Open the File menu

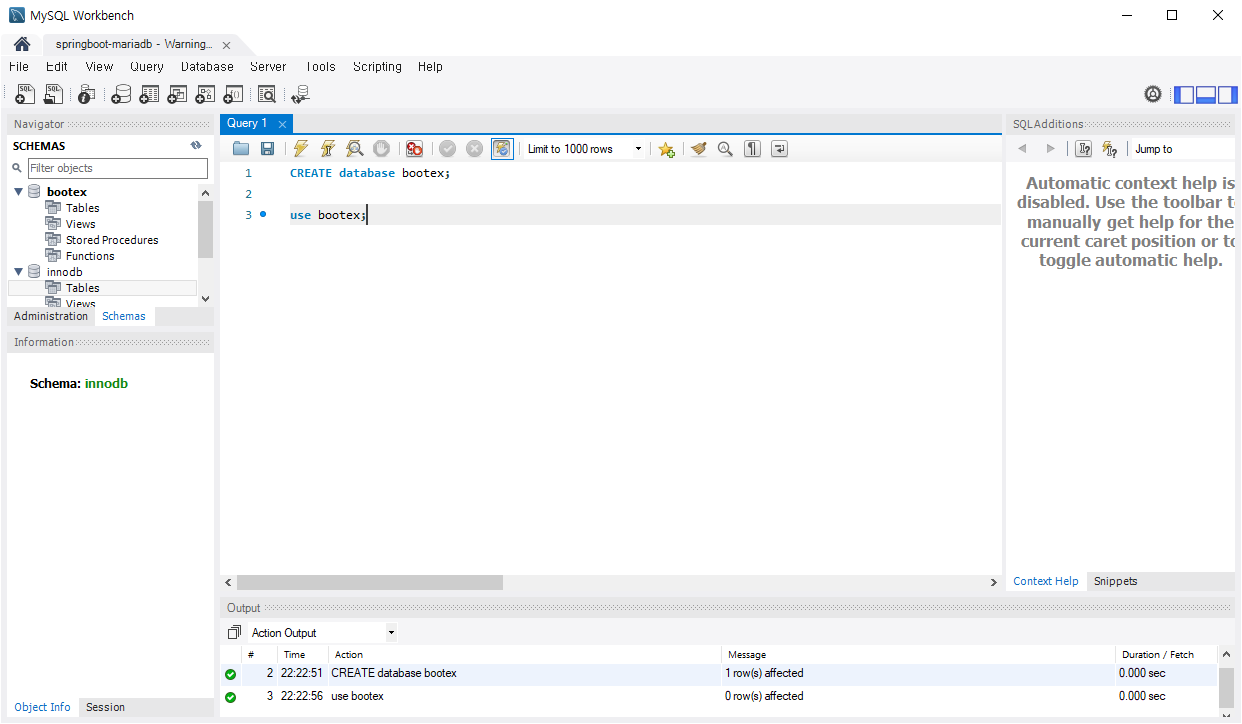point(19,67)
